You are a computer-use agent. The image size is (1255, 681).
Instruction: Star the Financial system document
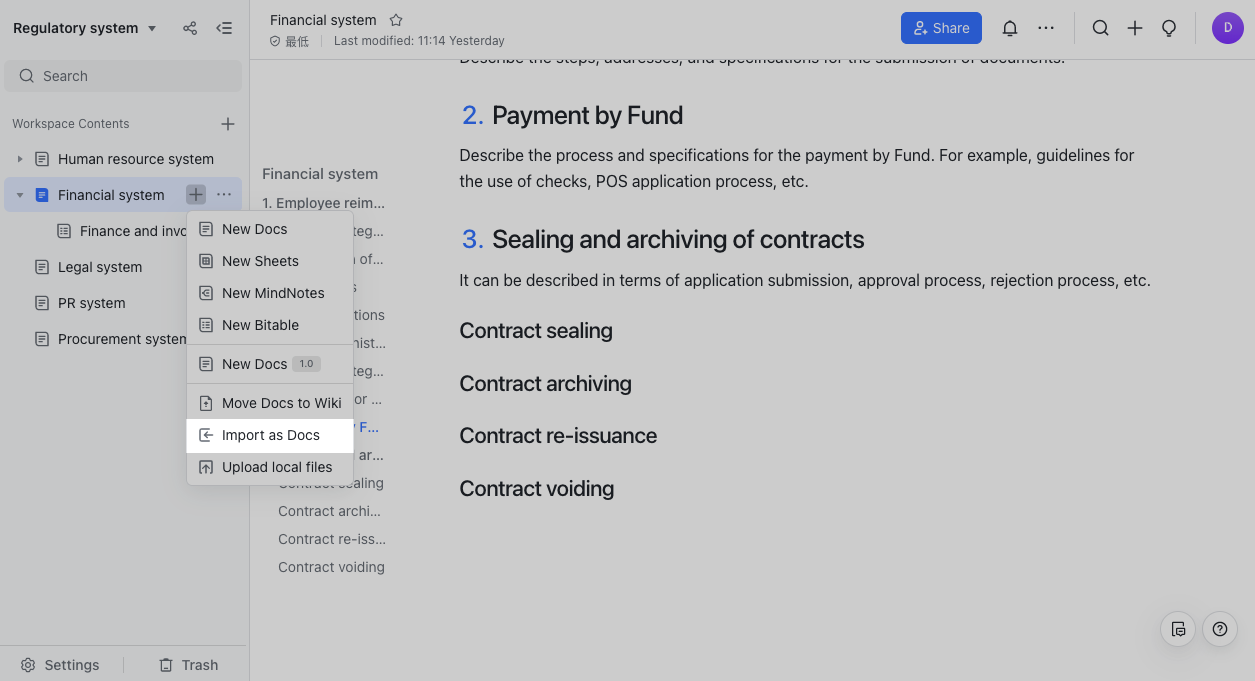(396, 20)
